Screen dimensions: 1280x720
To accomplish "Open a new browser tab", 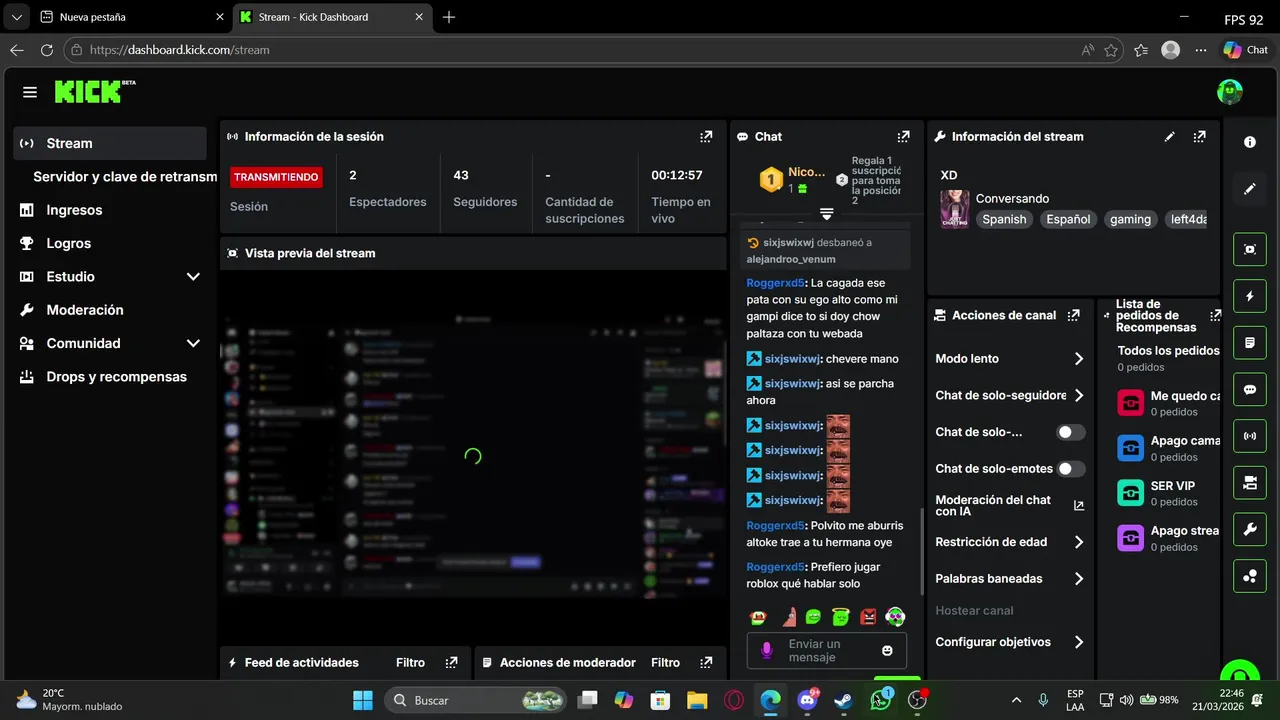I will click(449, 17).
